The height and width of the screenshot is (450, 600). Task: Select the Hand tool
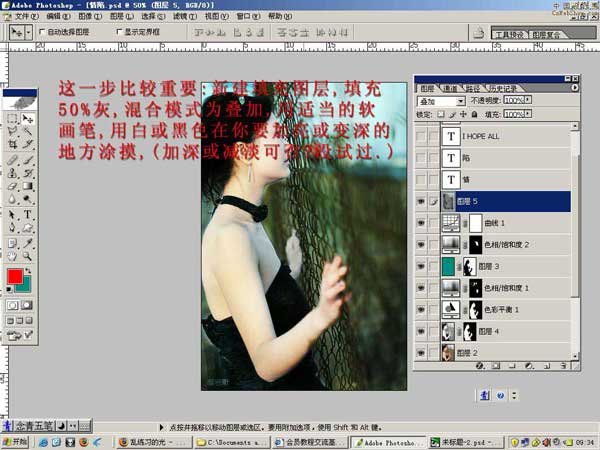[x=12, y=256]
